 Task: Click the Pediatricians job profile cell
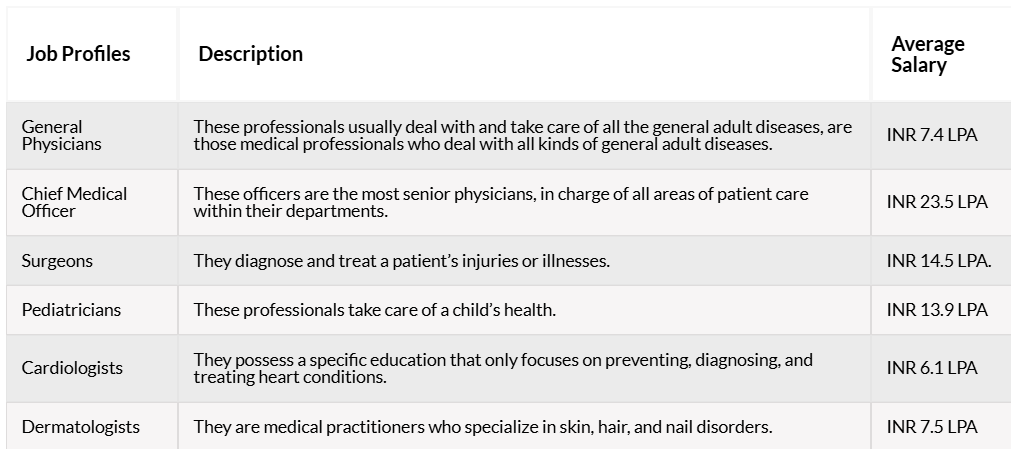[71, 310]
